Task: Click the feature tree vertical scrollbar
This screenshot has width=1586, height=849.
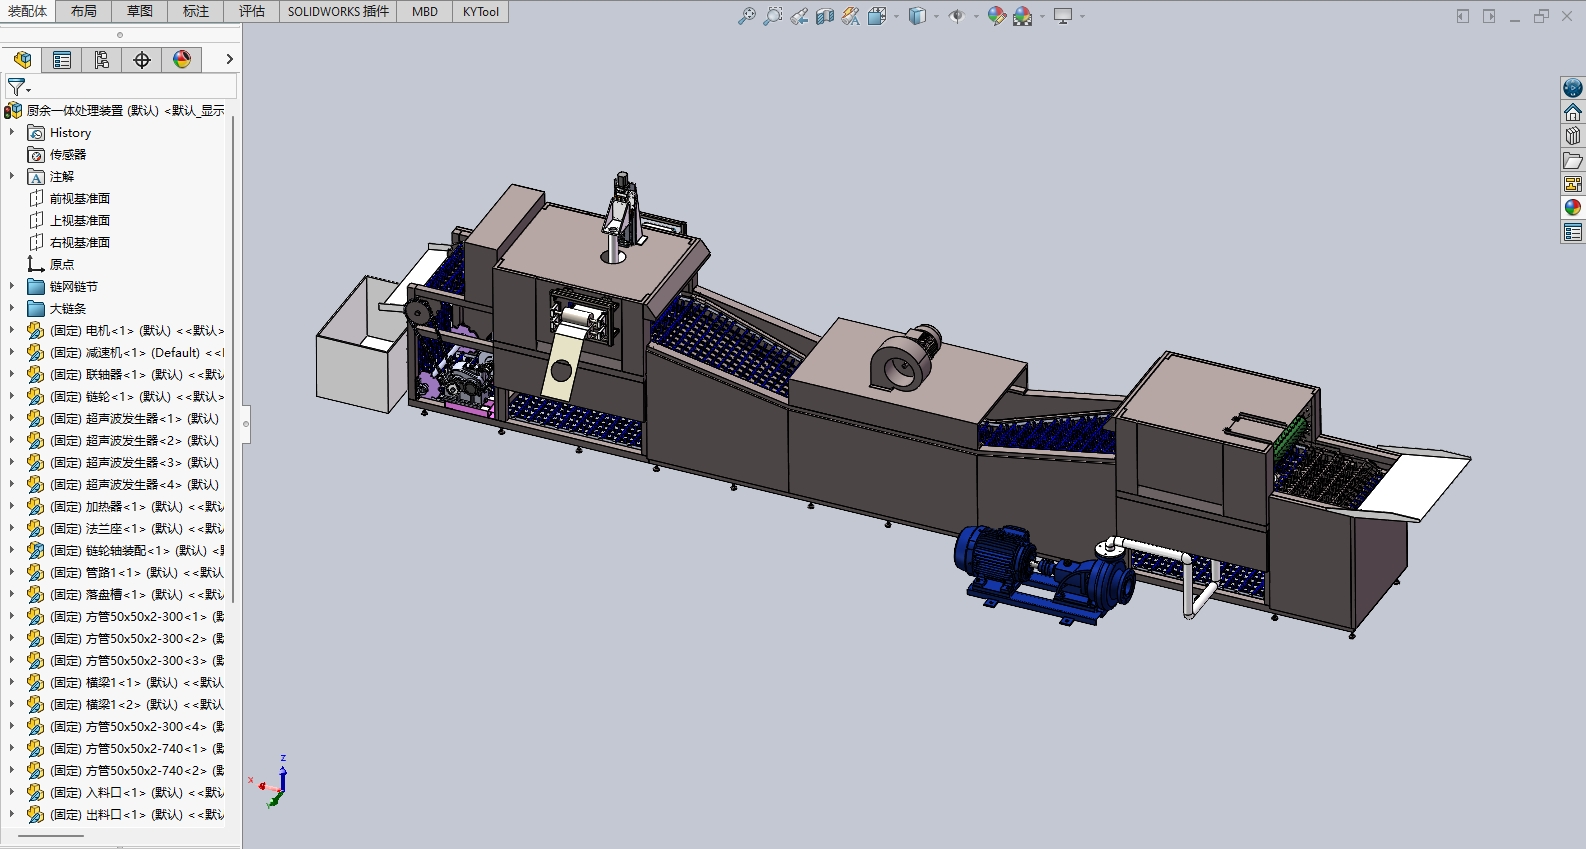Action: [x=233, y=360]
